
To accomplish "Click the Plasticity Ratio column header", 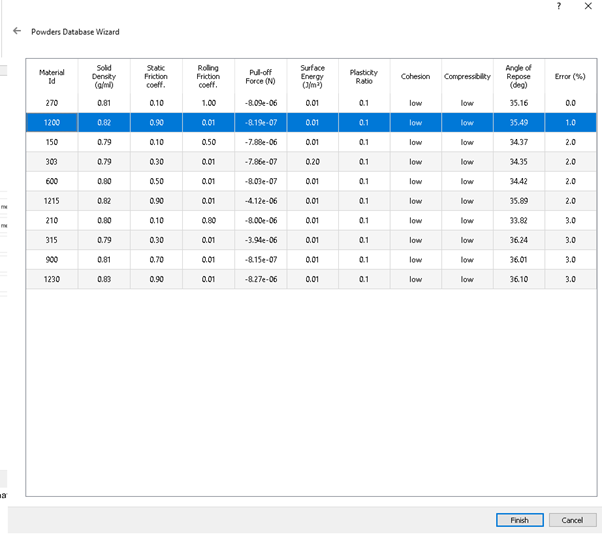I will (363, 76).
